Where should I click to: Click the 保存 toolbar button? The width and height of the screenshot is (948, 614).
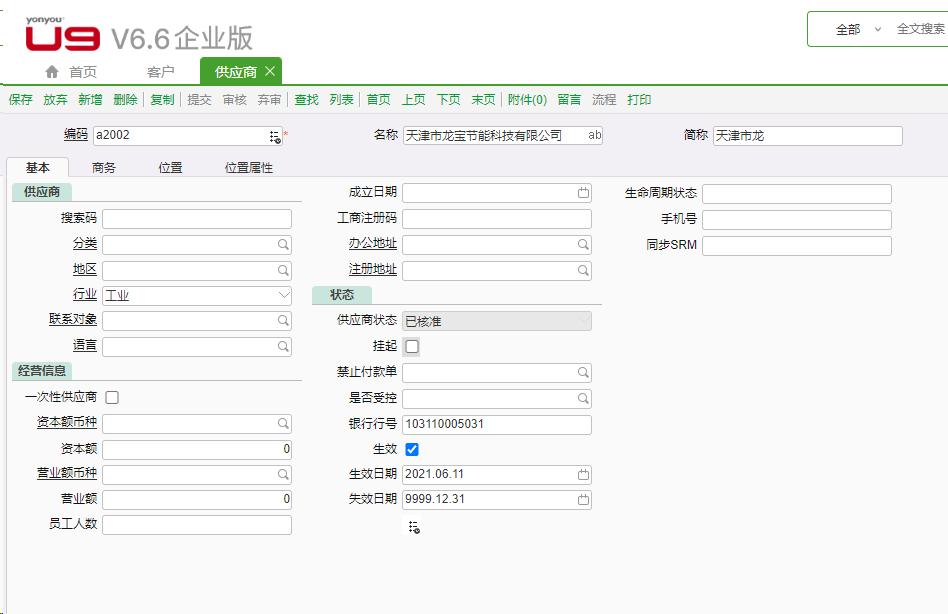tap(20, 99)
